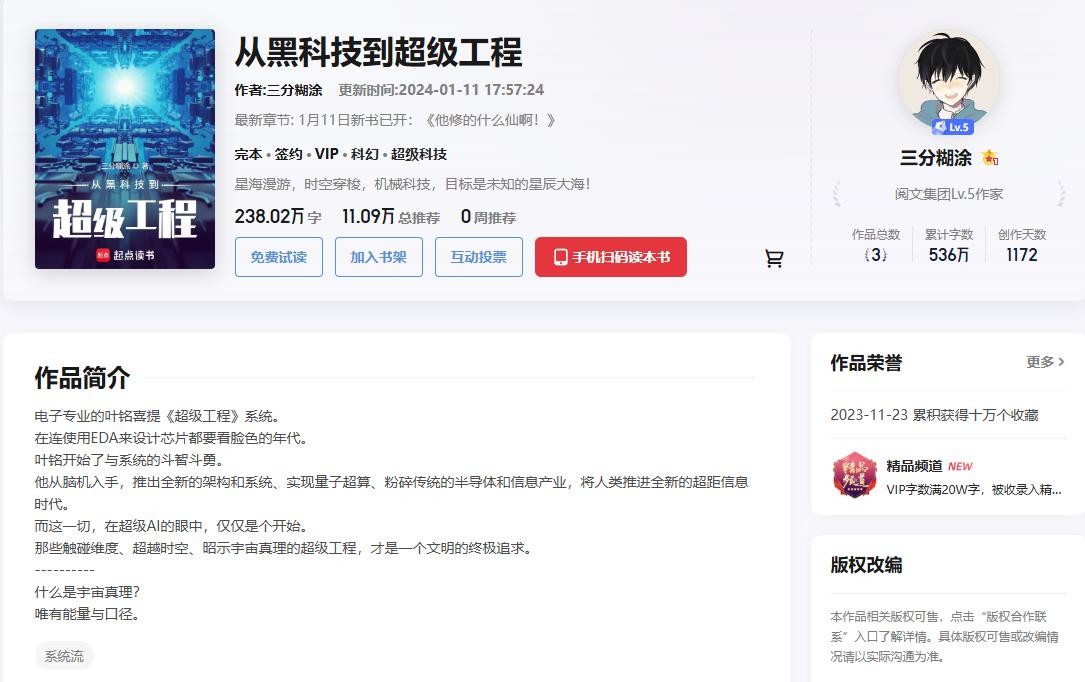Open latest chapter 《他修的什么仙啊！》 link

489,120
